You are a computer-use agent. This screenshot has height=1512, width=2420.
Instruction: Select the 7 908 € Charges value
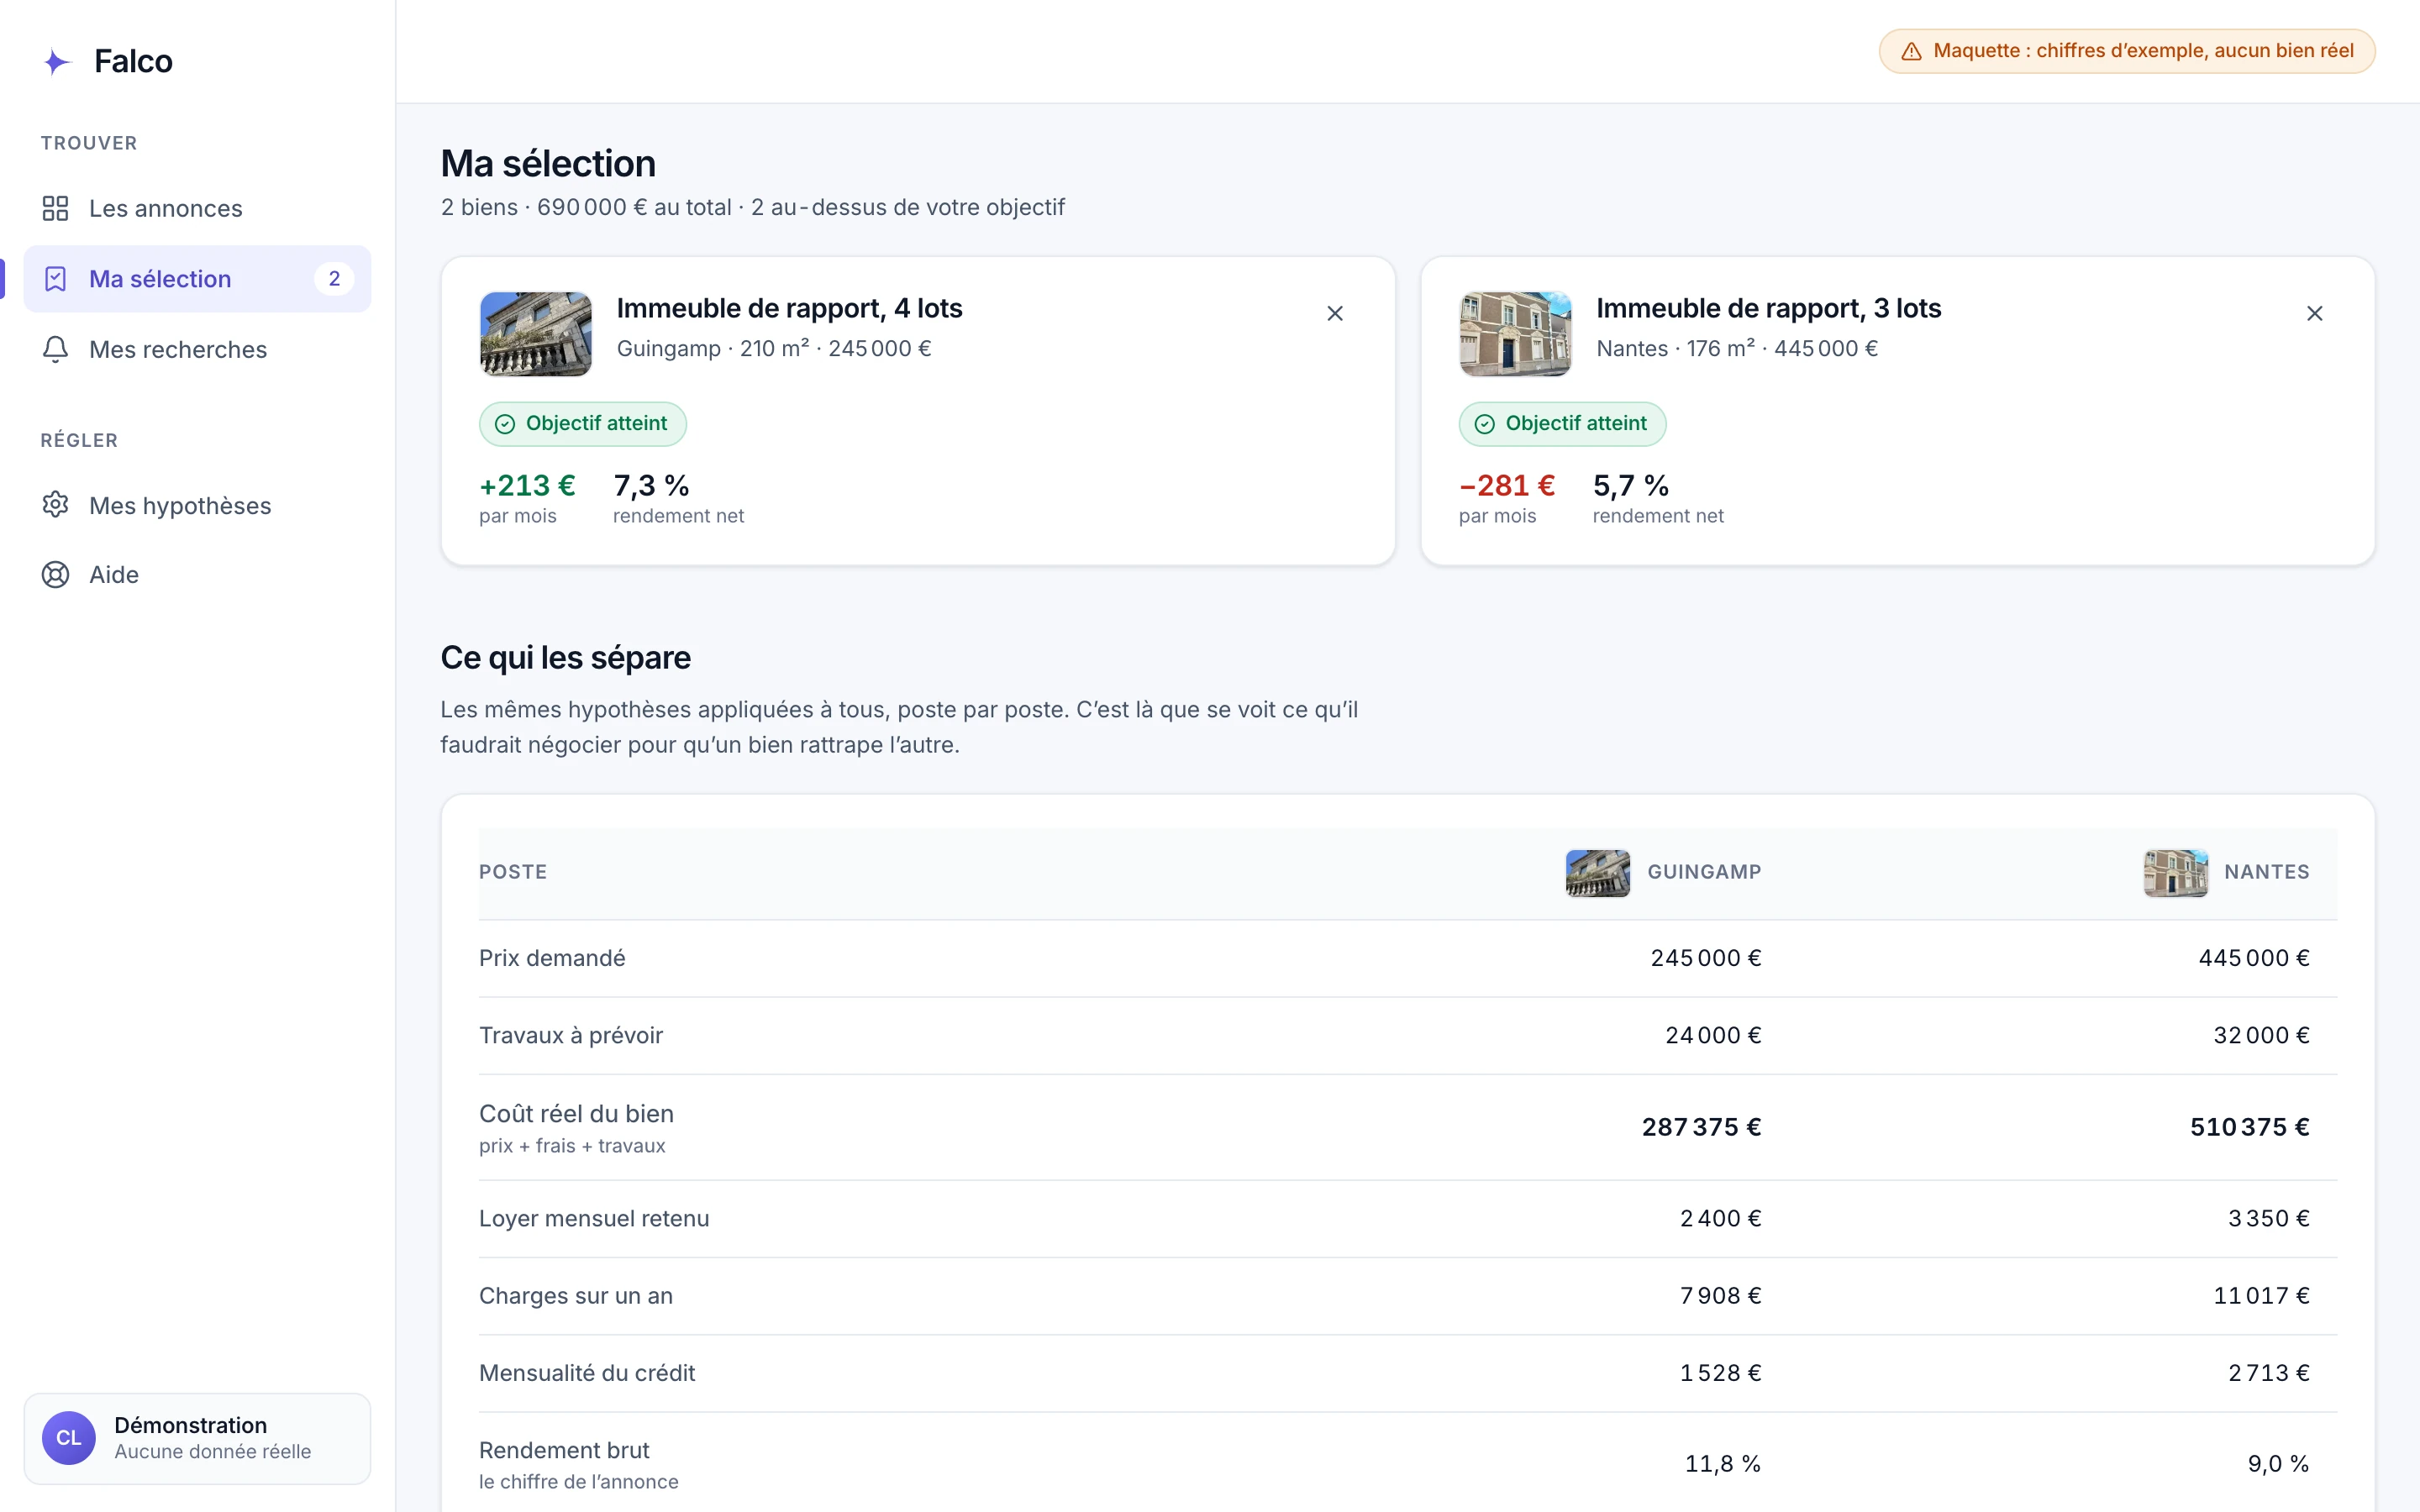1720,1295
